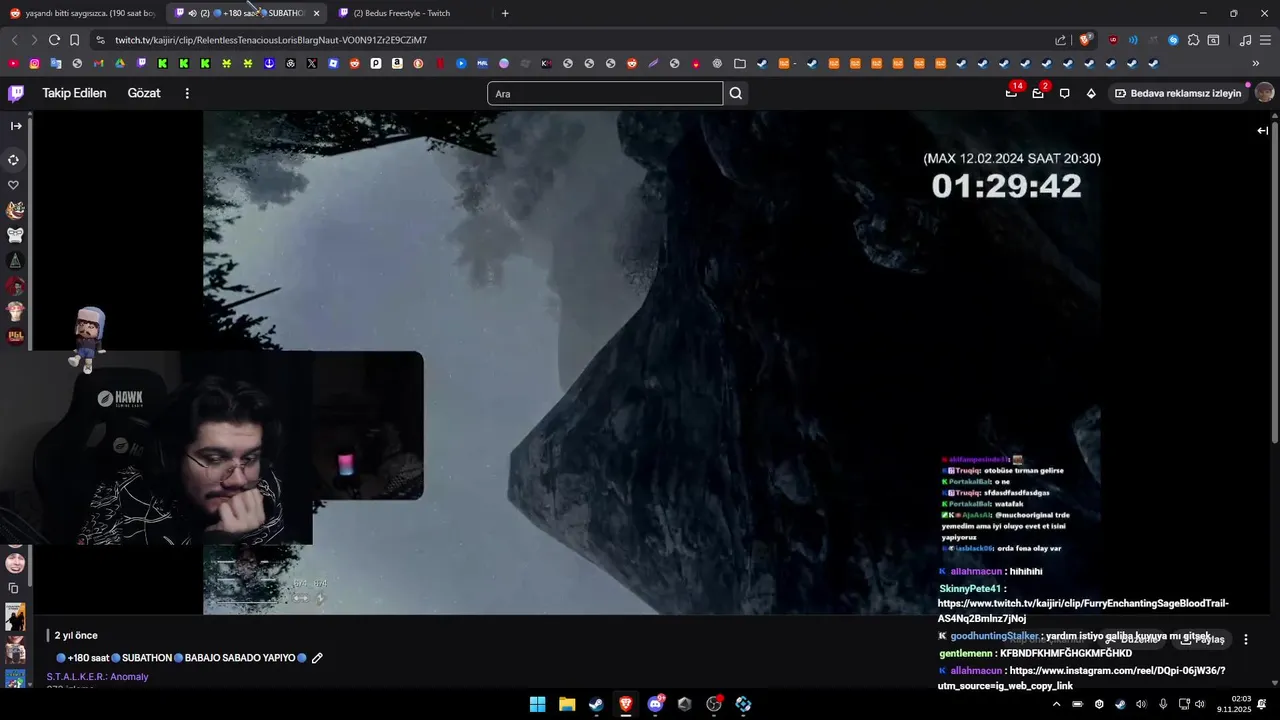Mute the SUBATHON tab audio icon
This screenshot has width=1280, height=720.
[192, 13]
